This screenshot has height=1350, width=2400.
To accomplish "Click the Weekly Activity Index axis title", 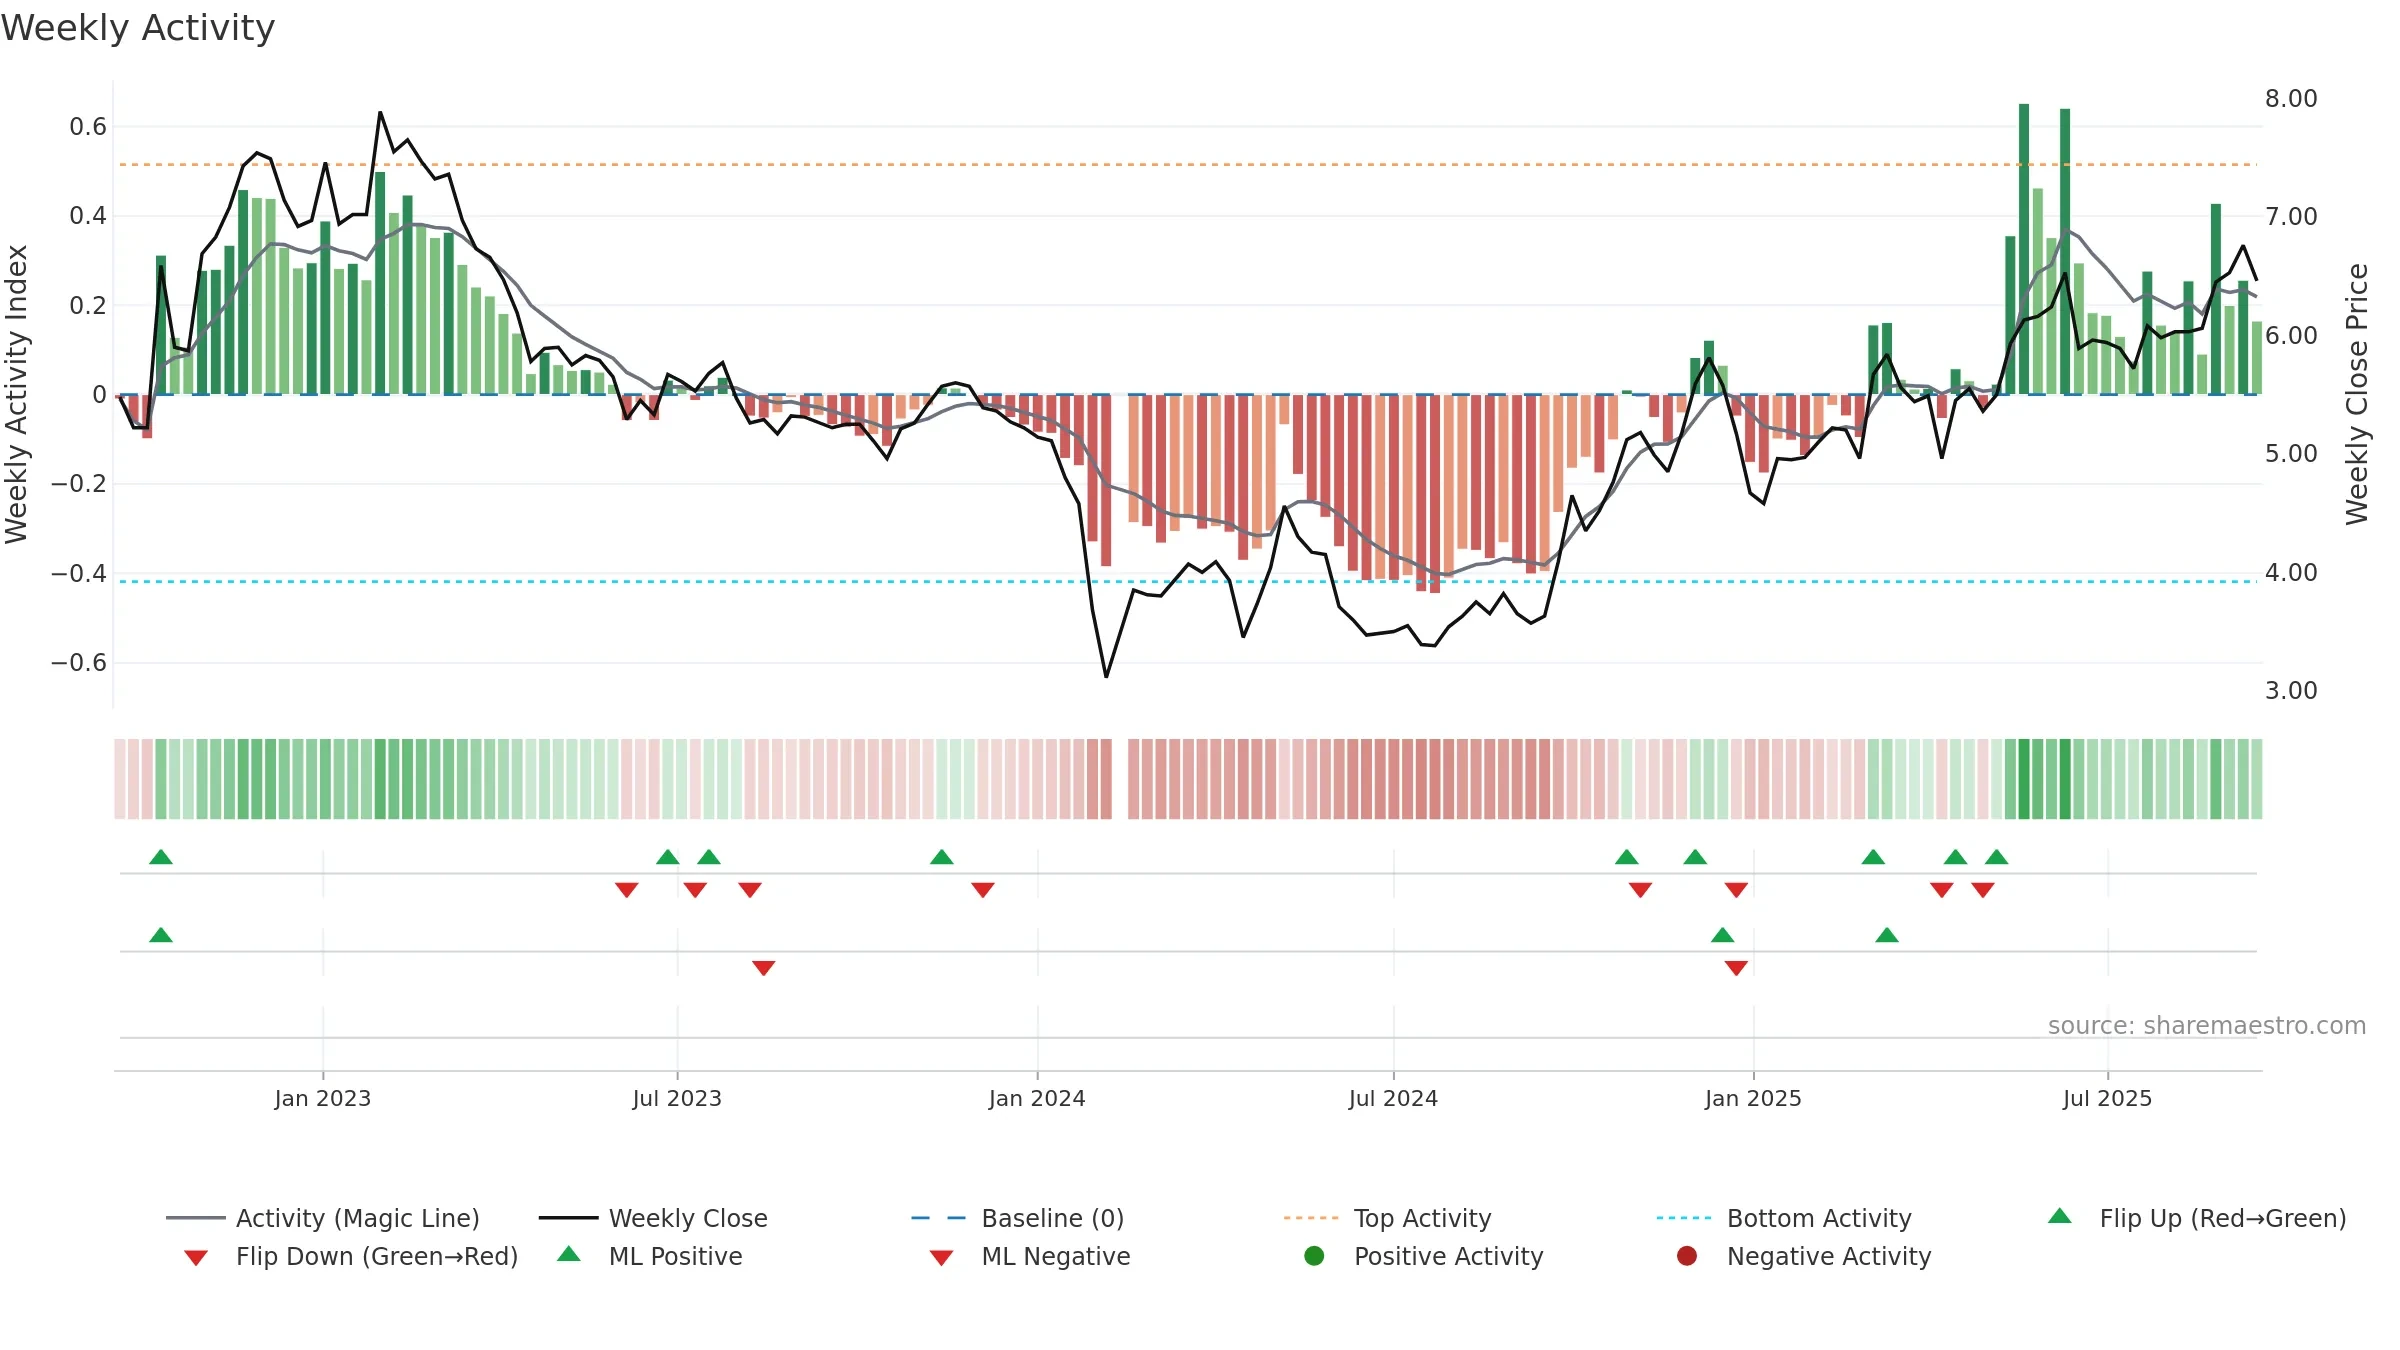I will coord(16,394).
